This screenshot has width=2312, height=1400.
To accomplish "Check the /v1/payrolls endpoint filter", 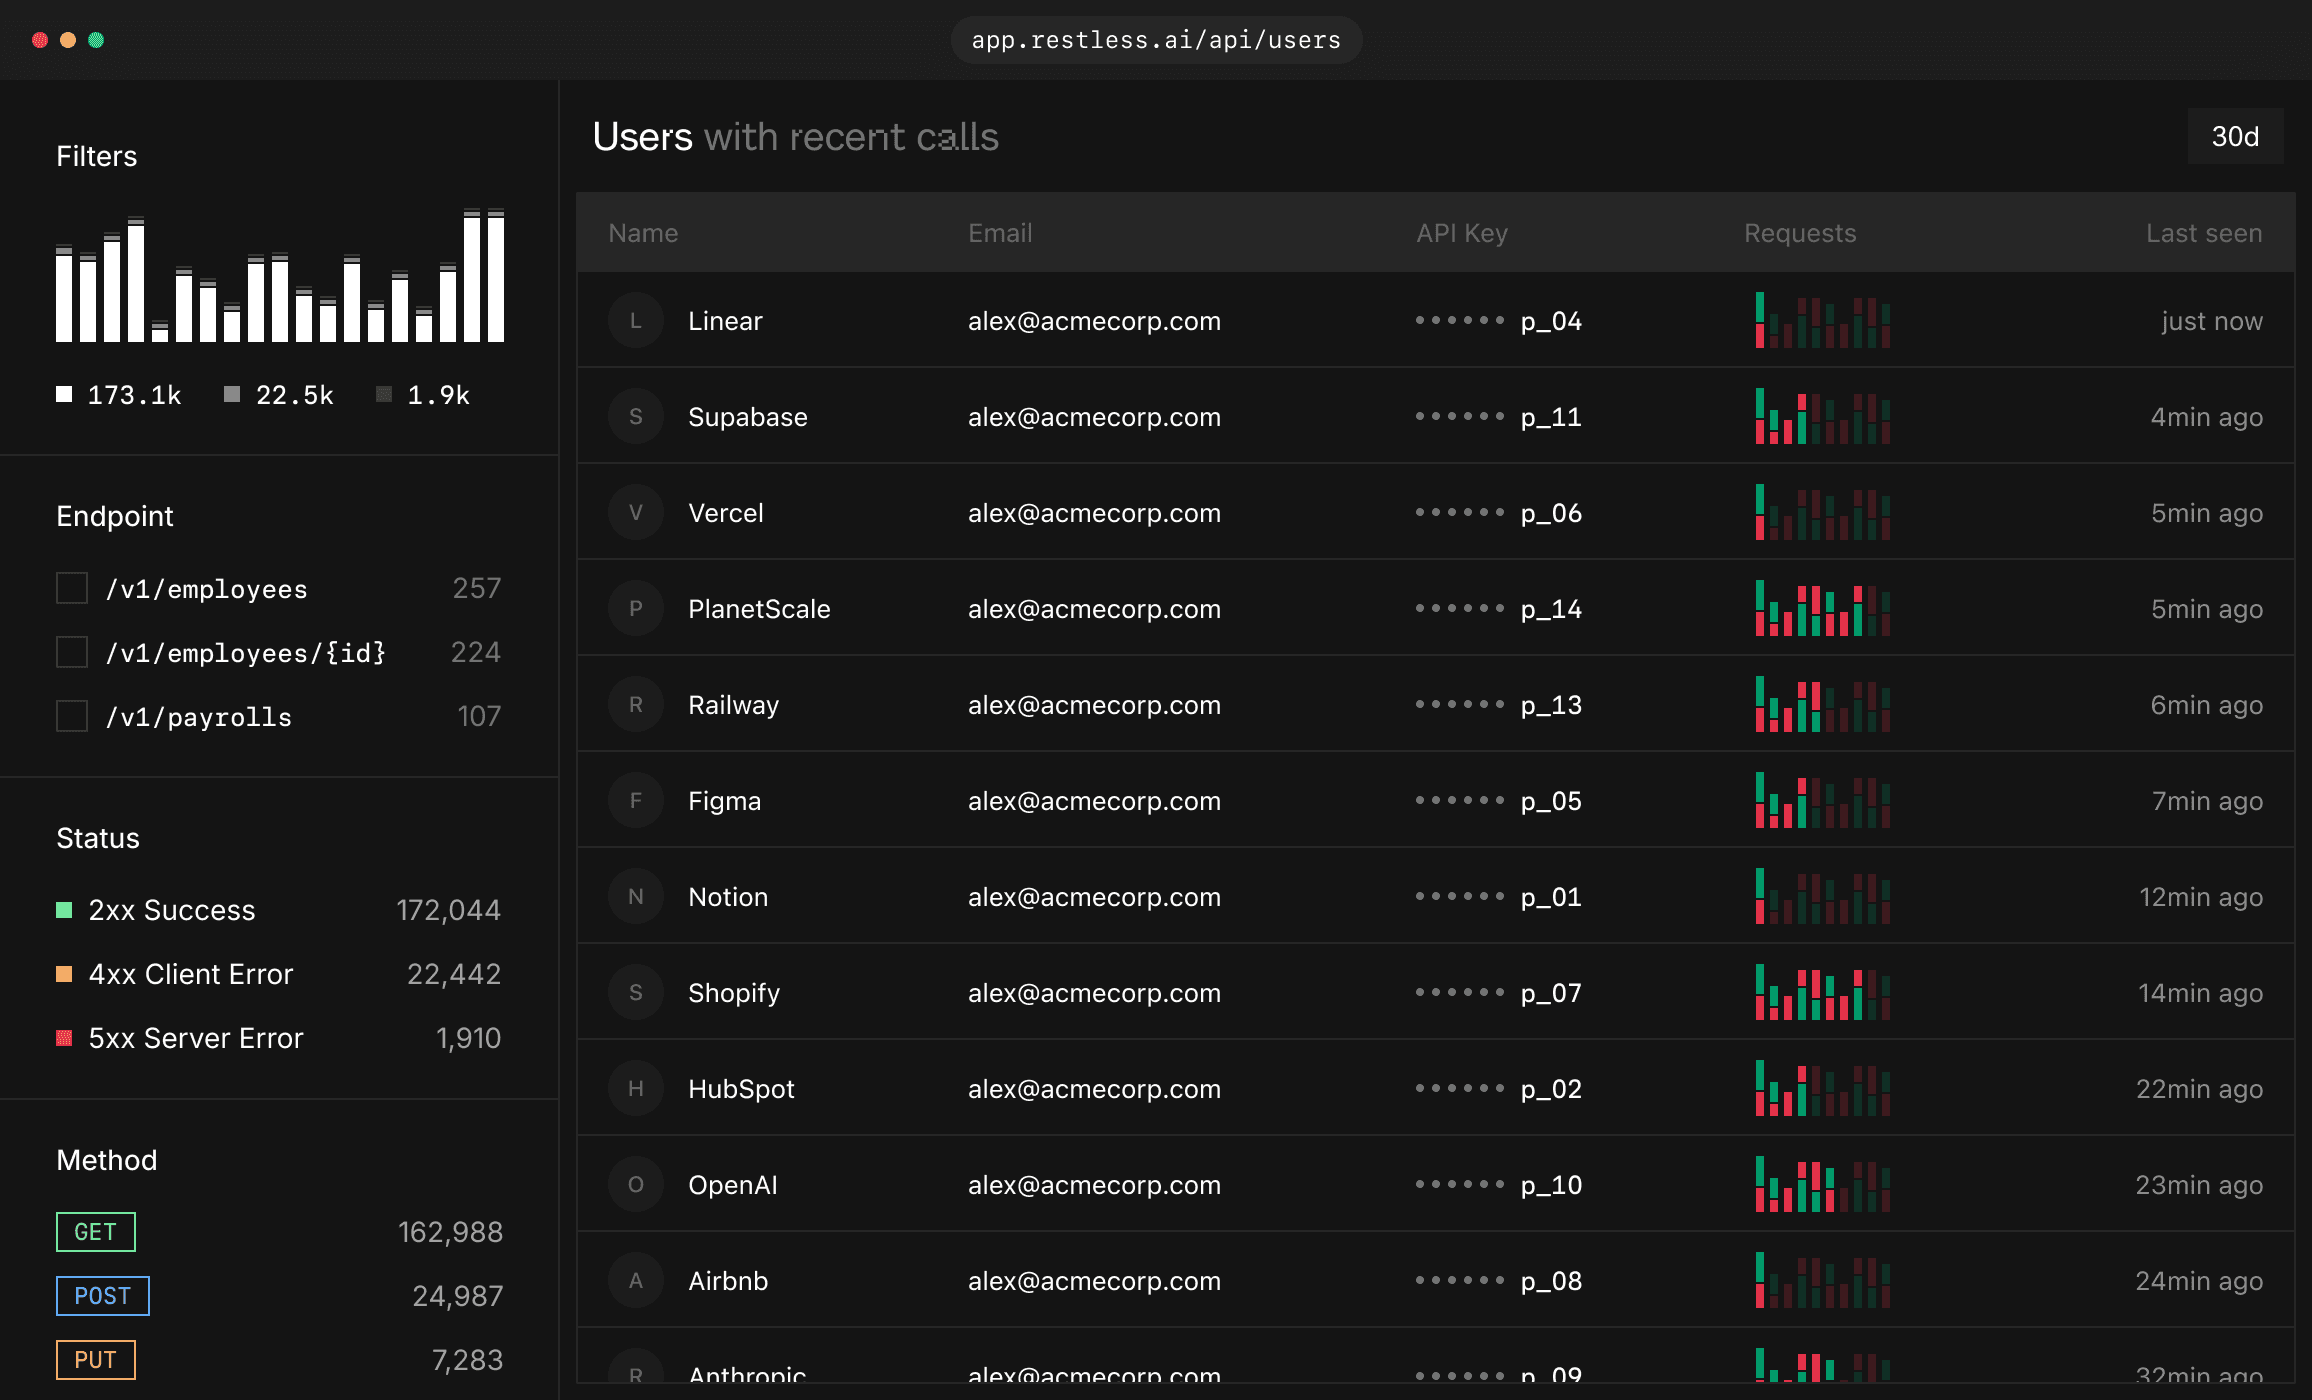I will coord(72,716).
